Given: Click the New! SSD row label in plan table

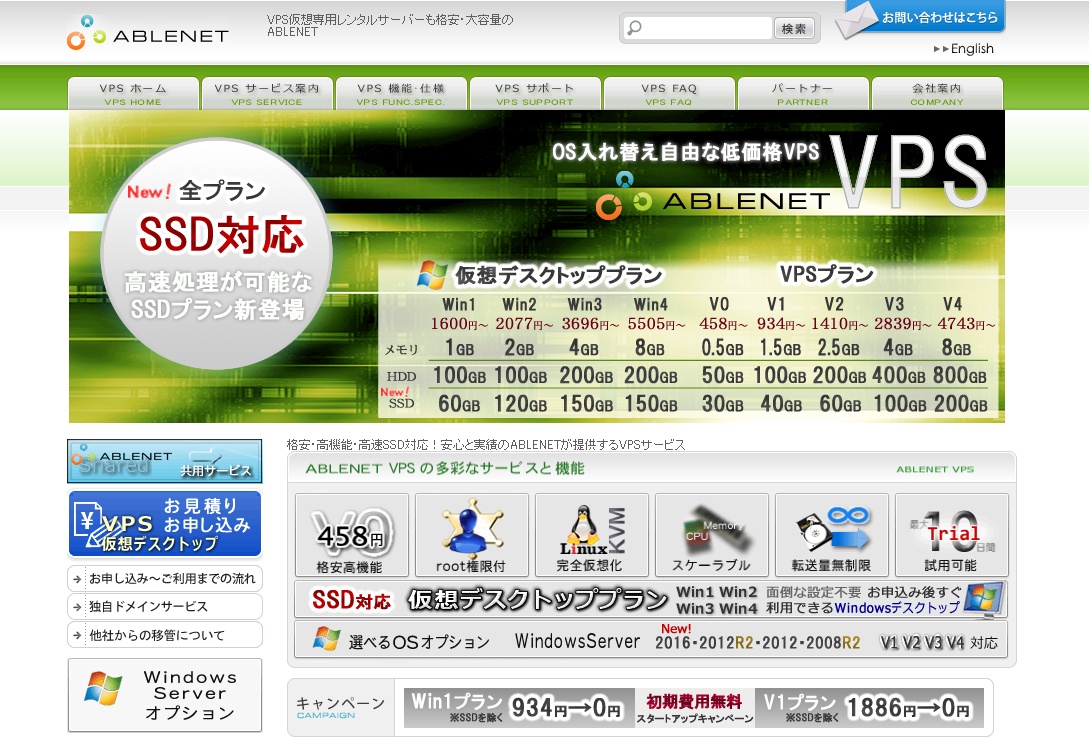Looking at the screenshot, I should pos(397,398).
